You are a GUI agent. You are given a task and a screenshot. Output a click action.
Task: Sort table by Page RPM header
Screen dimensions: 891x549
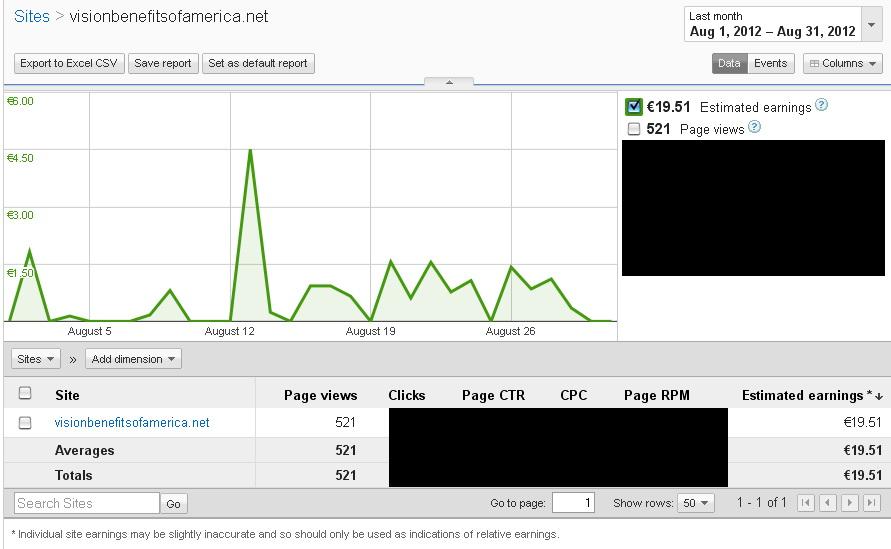click(x=657, y=396)
